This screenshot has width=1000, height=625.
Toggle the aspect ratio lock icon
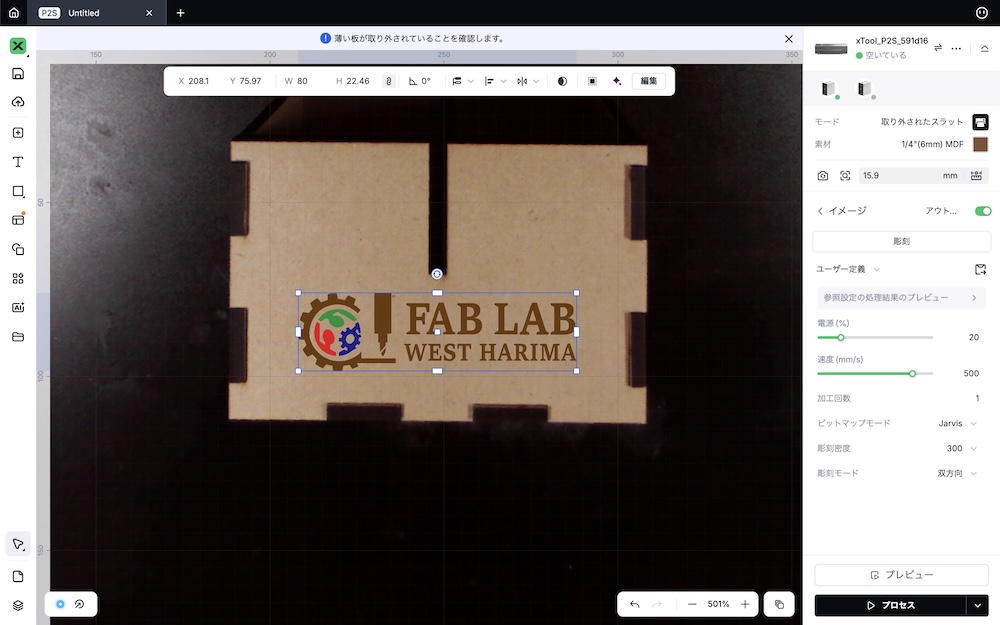pyautogui.click(x=388, y=81)
